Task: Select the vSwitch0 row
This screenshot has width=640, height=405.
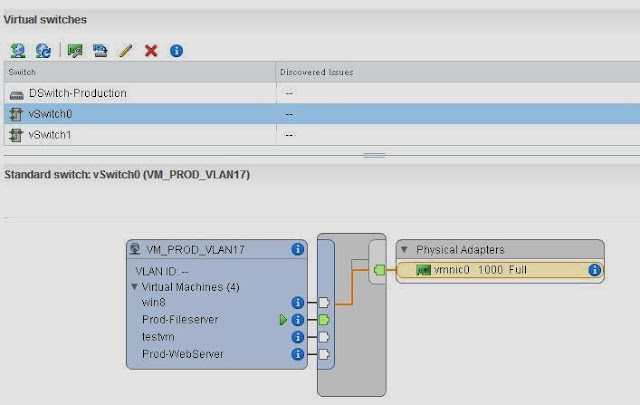Action: 322,114
